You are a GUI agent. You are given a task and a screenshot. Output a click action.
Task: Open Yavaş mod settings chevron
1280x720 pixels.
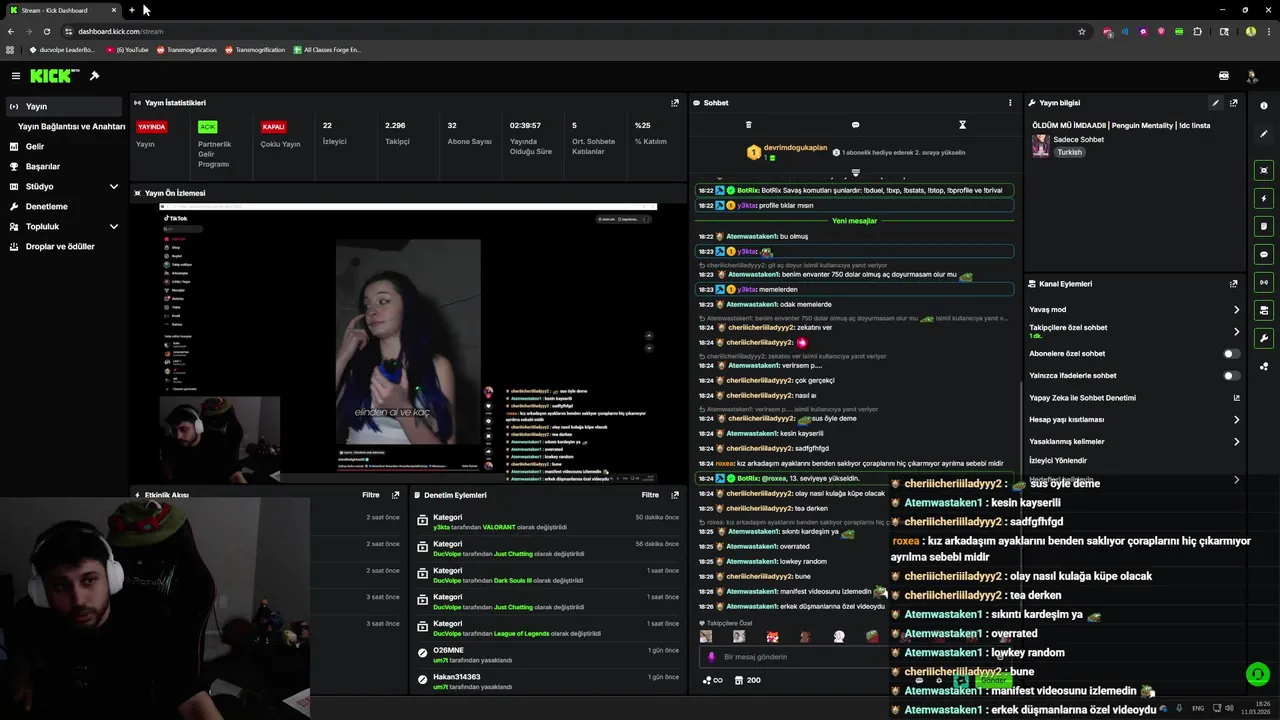[1236, 310]
